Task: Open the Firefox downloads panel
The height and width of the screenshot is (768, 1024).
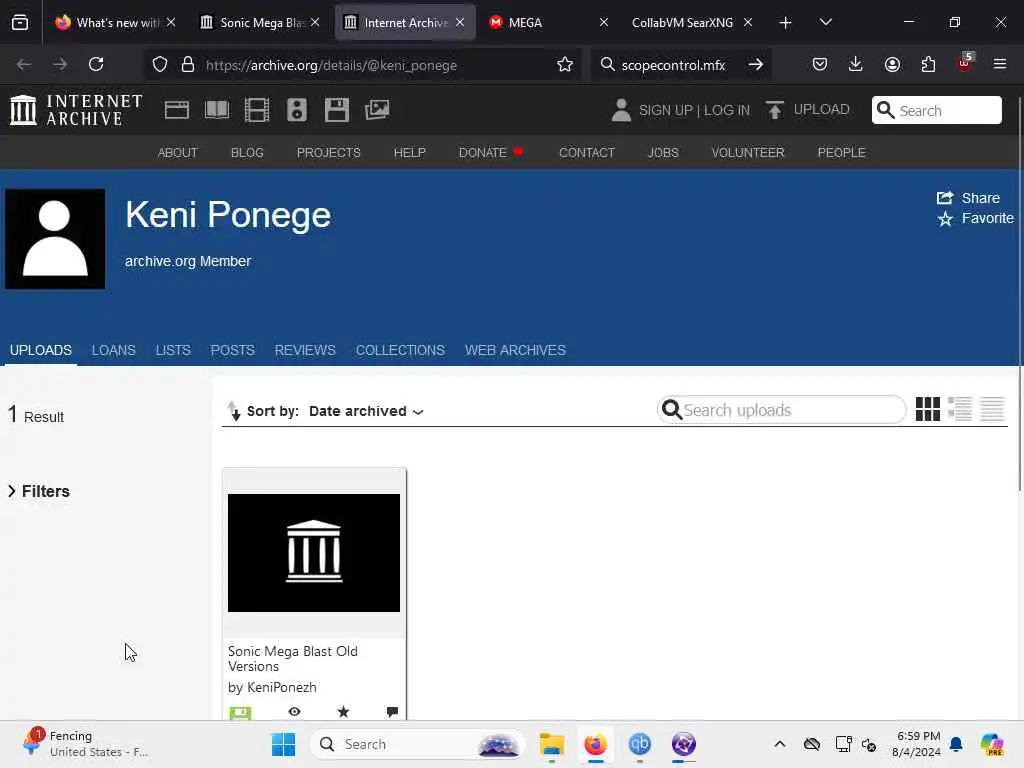Action: (x=856, y=64)
